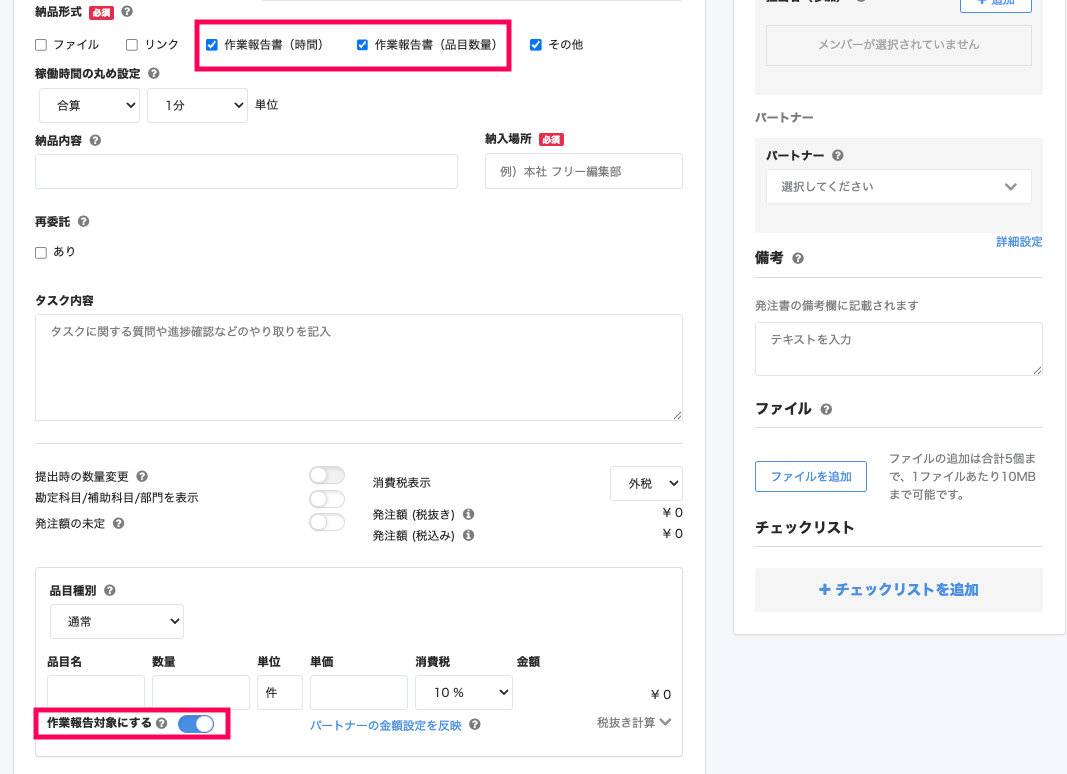Viewport: 1067px width, 774px height.
Task: Uncheck 作業報告書（品目数量）checkbox
Action: click(362, 45)
